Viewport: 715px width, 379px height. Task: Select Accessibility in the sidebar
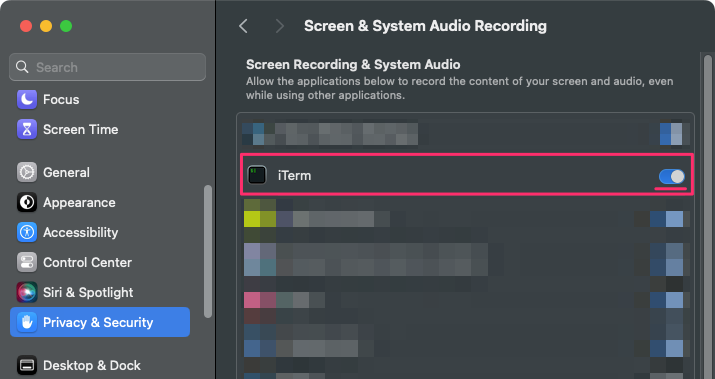click(81, 233)
